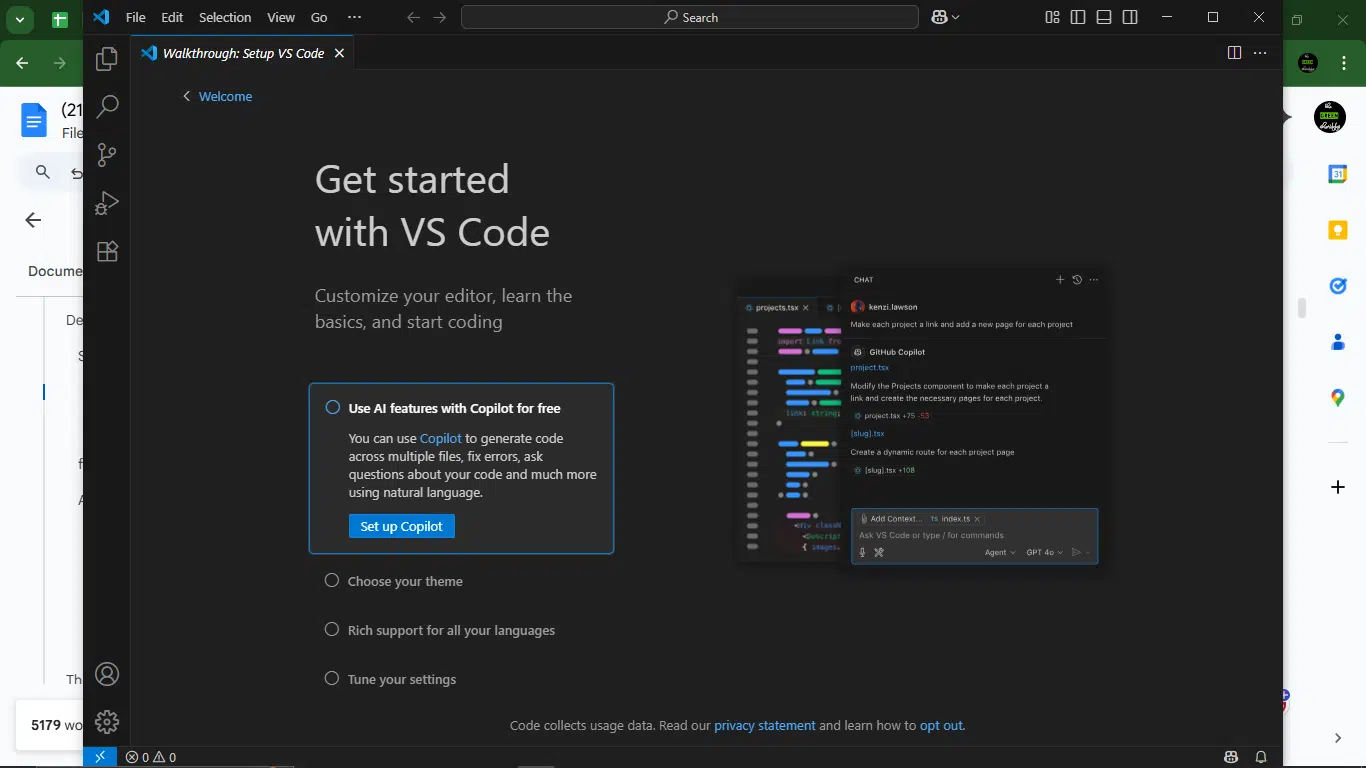Click the notifications bell in status bar
This screenshot has height=768, width=1366.
point(1261,757)
